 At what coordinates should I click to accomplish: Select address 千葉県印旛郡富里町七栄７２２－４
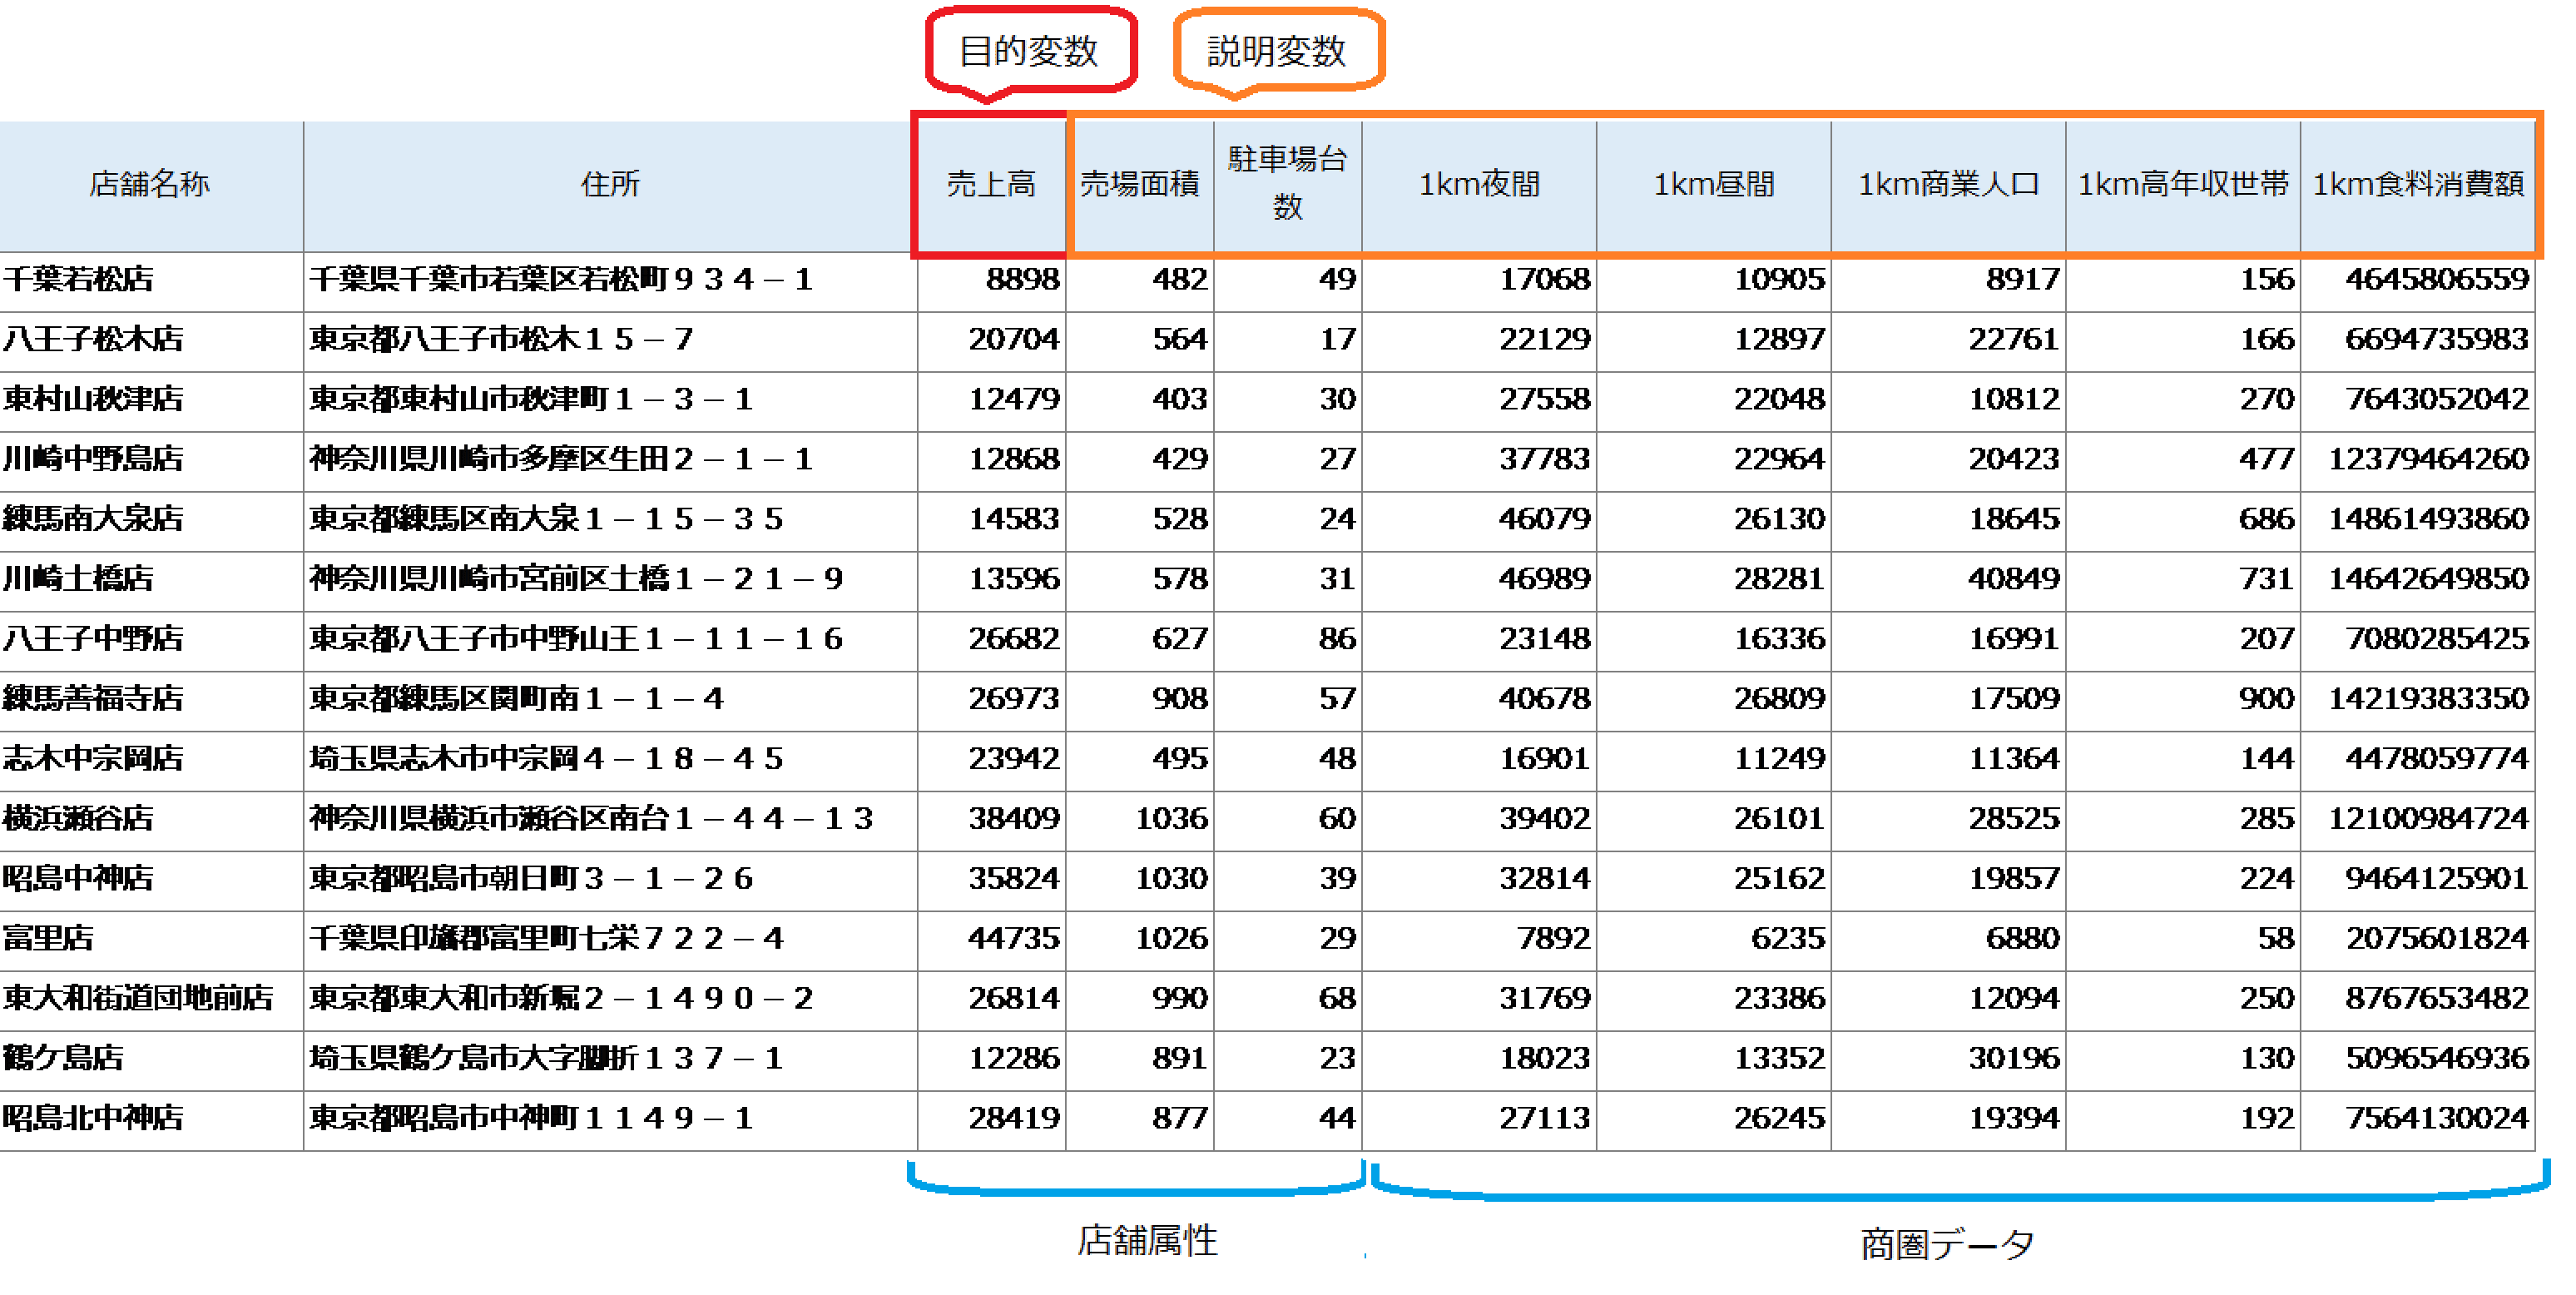pyautogui.click(x=546, y=939)
